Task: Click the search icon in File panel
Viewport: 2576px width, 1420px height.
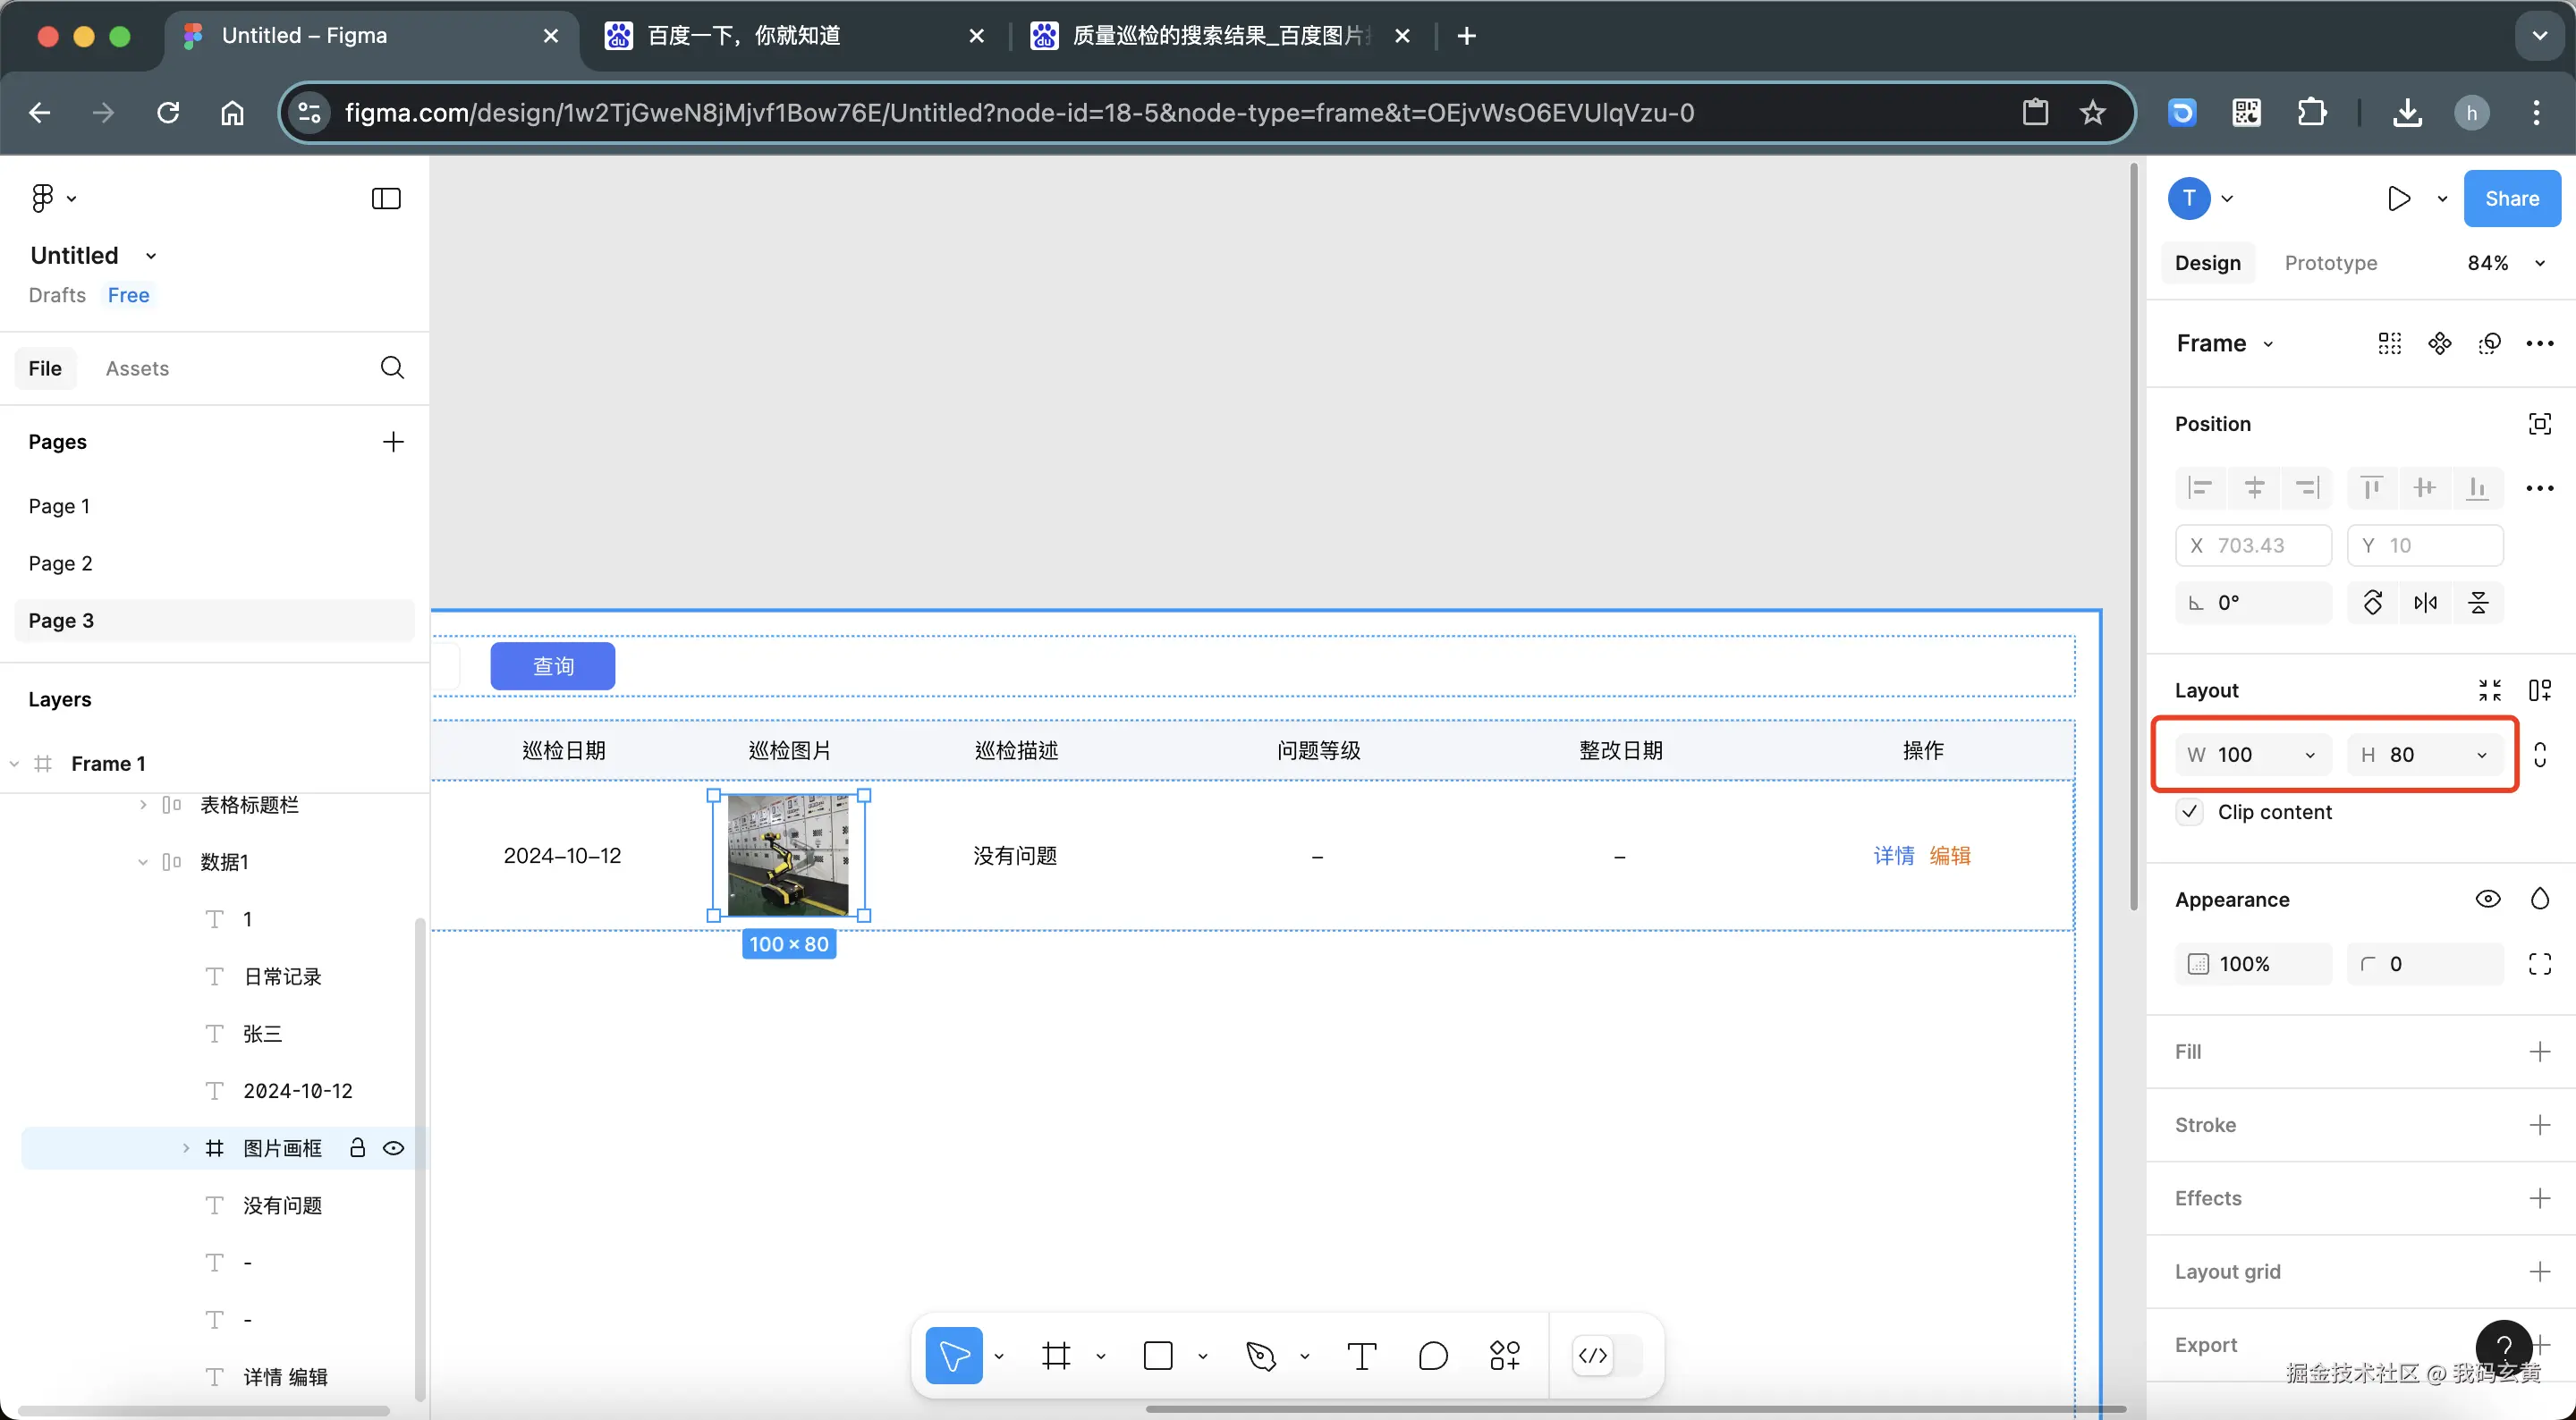Action: 392,368
